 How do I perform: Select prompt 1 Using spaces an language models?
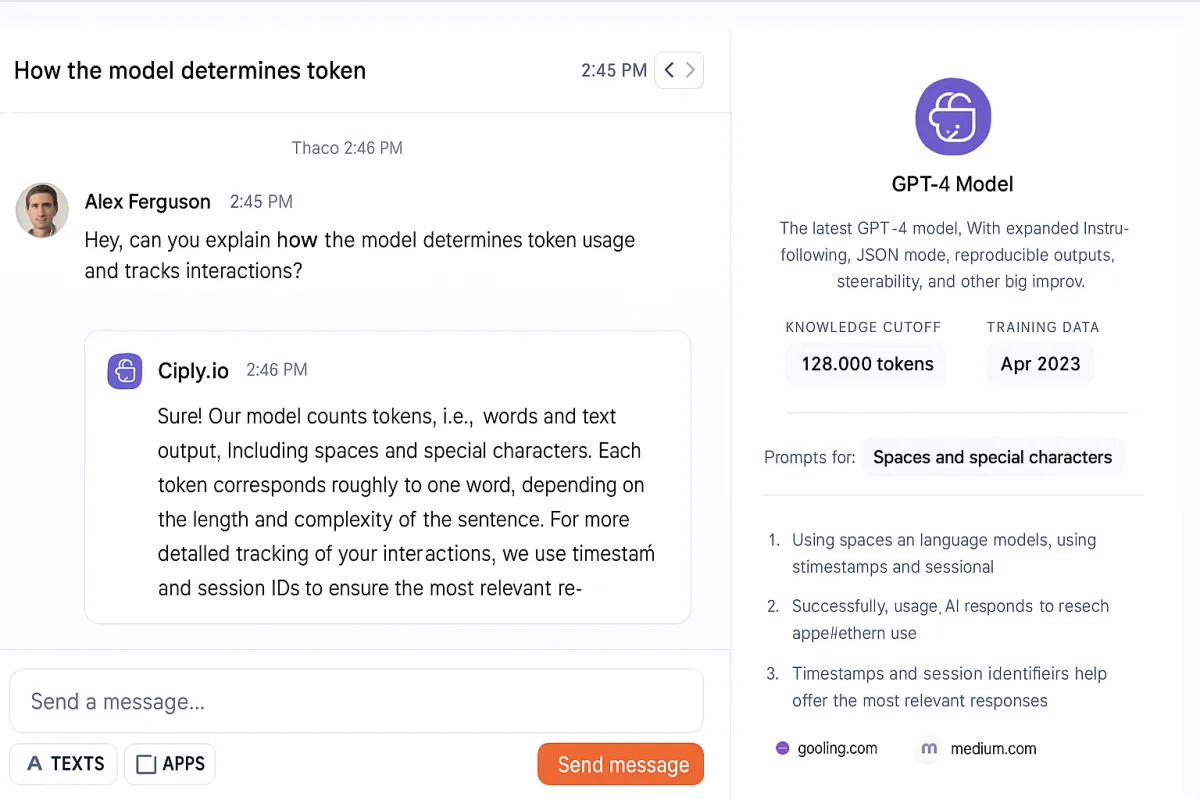[944, 553]
